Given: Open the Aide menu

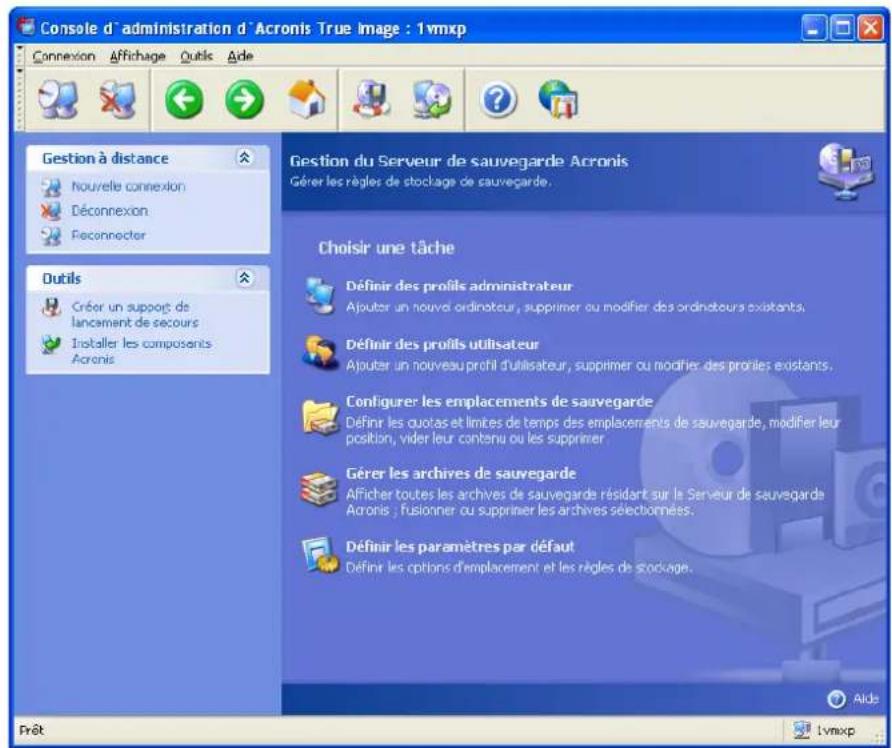Looking at the screenshot, I should (x=240, y=56).
